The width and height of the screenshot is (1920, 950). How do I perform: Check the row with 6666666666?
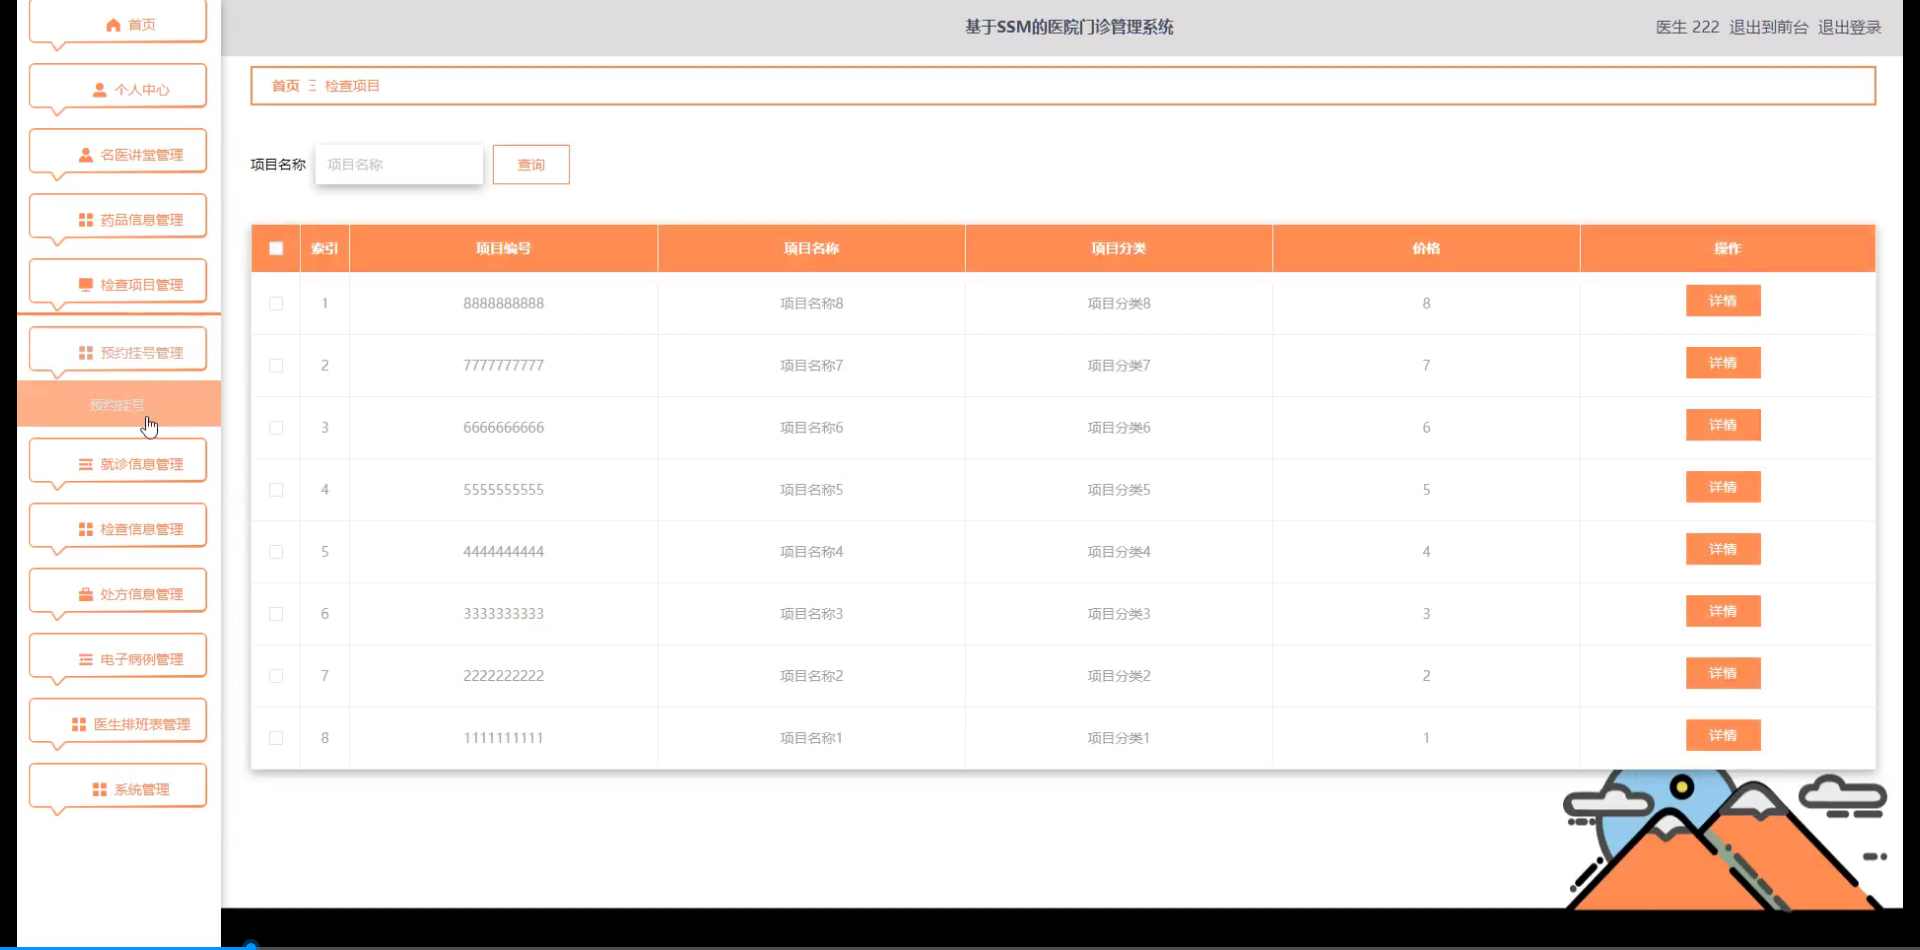pos(276,427)
